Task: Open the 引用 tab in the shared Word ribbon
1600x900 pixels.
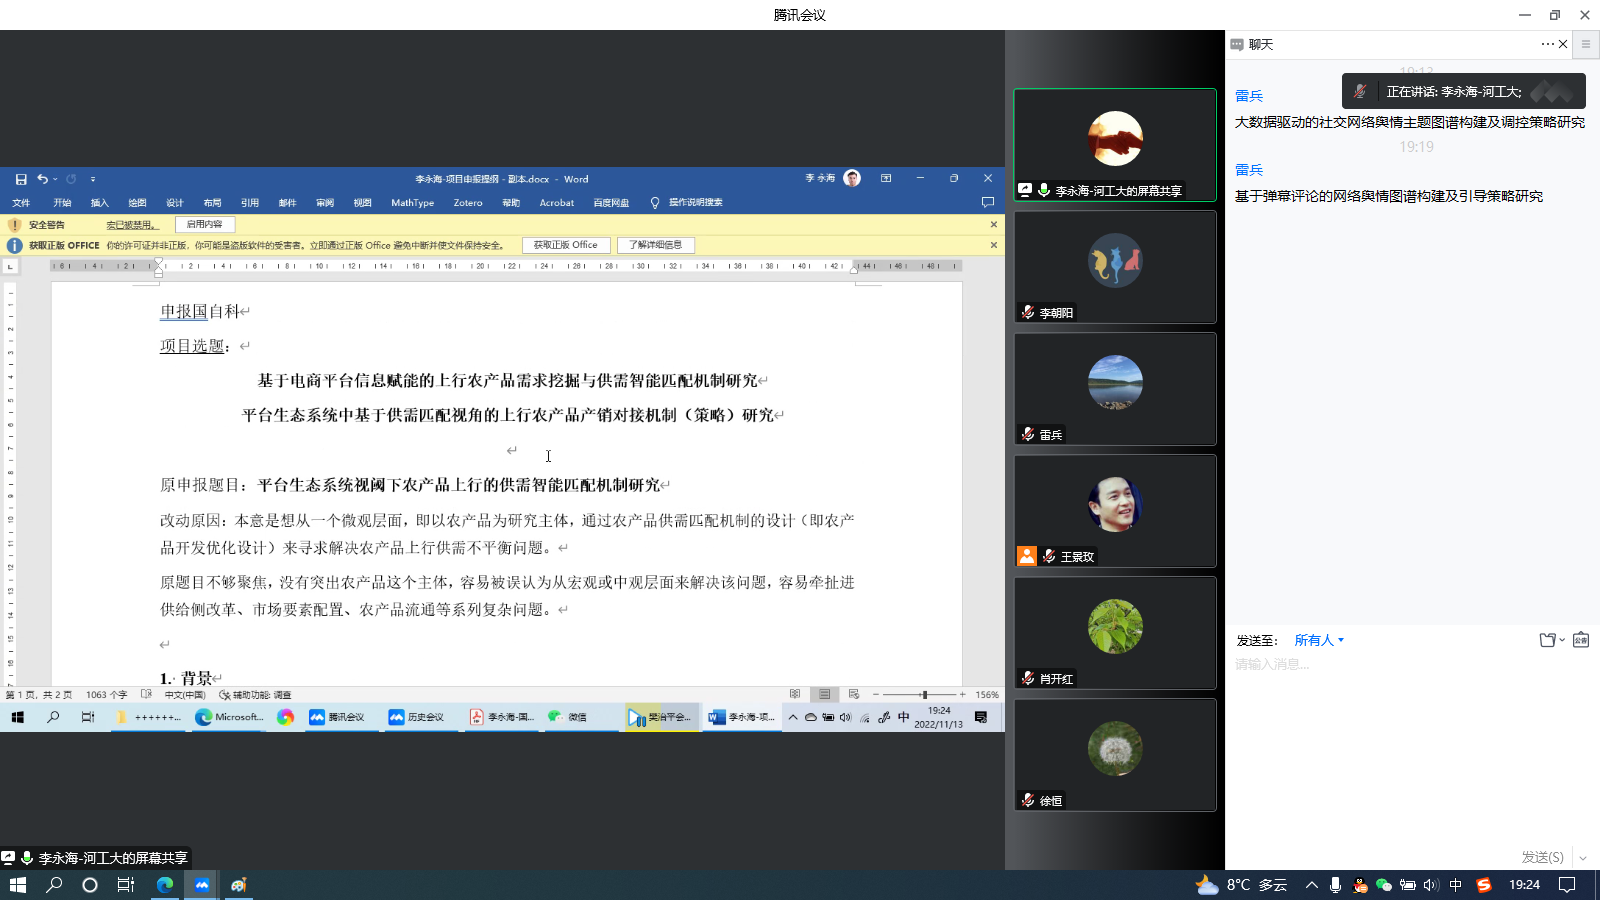Action: (250, 203)
